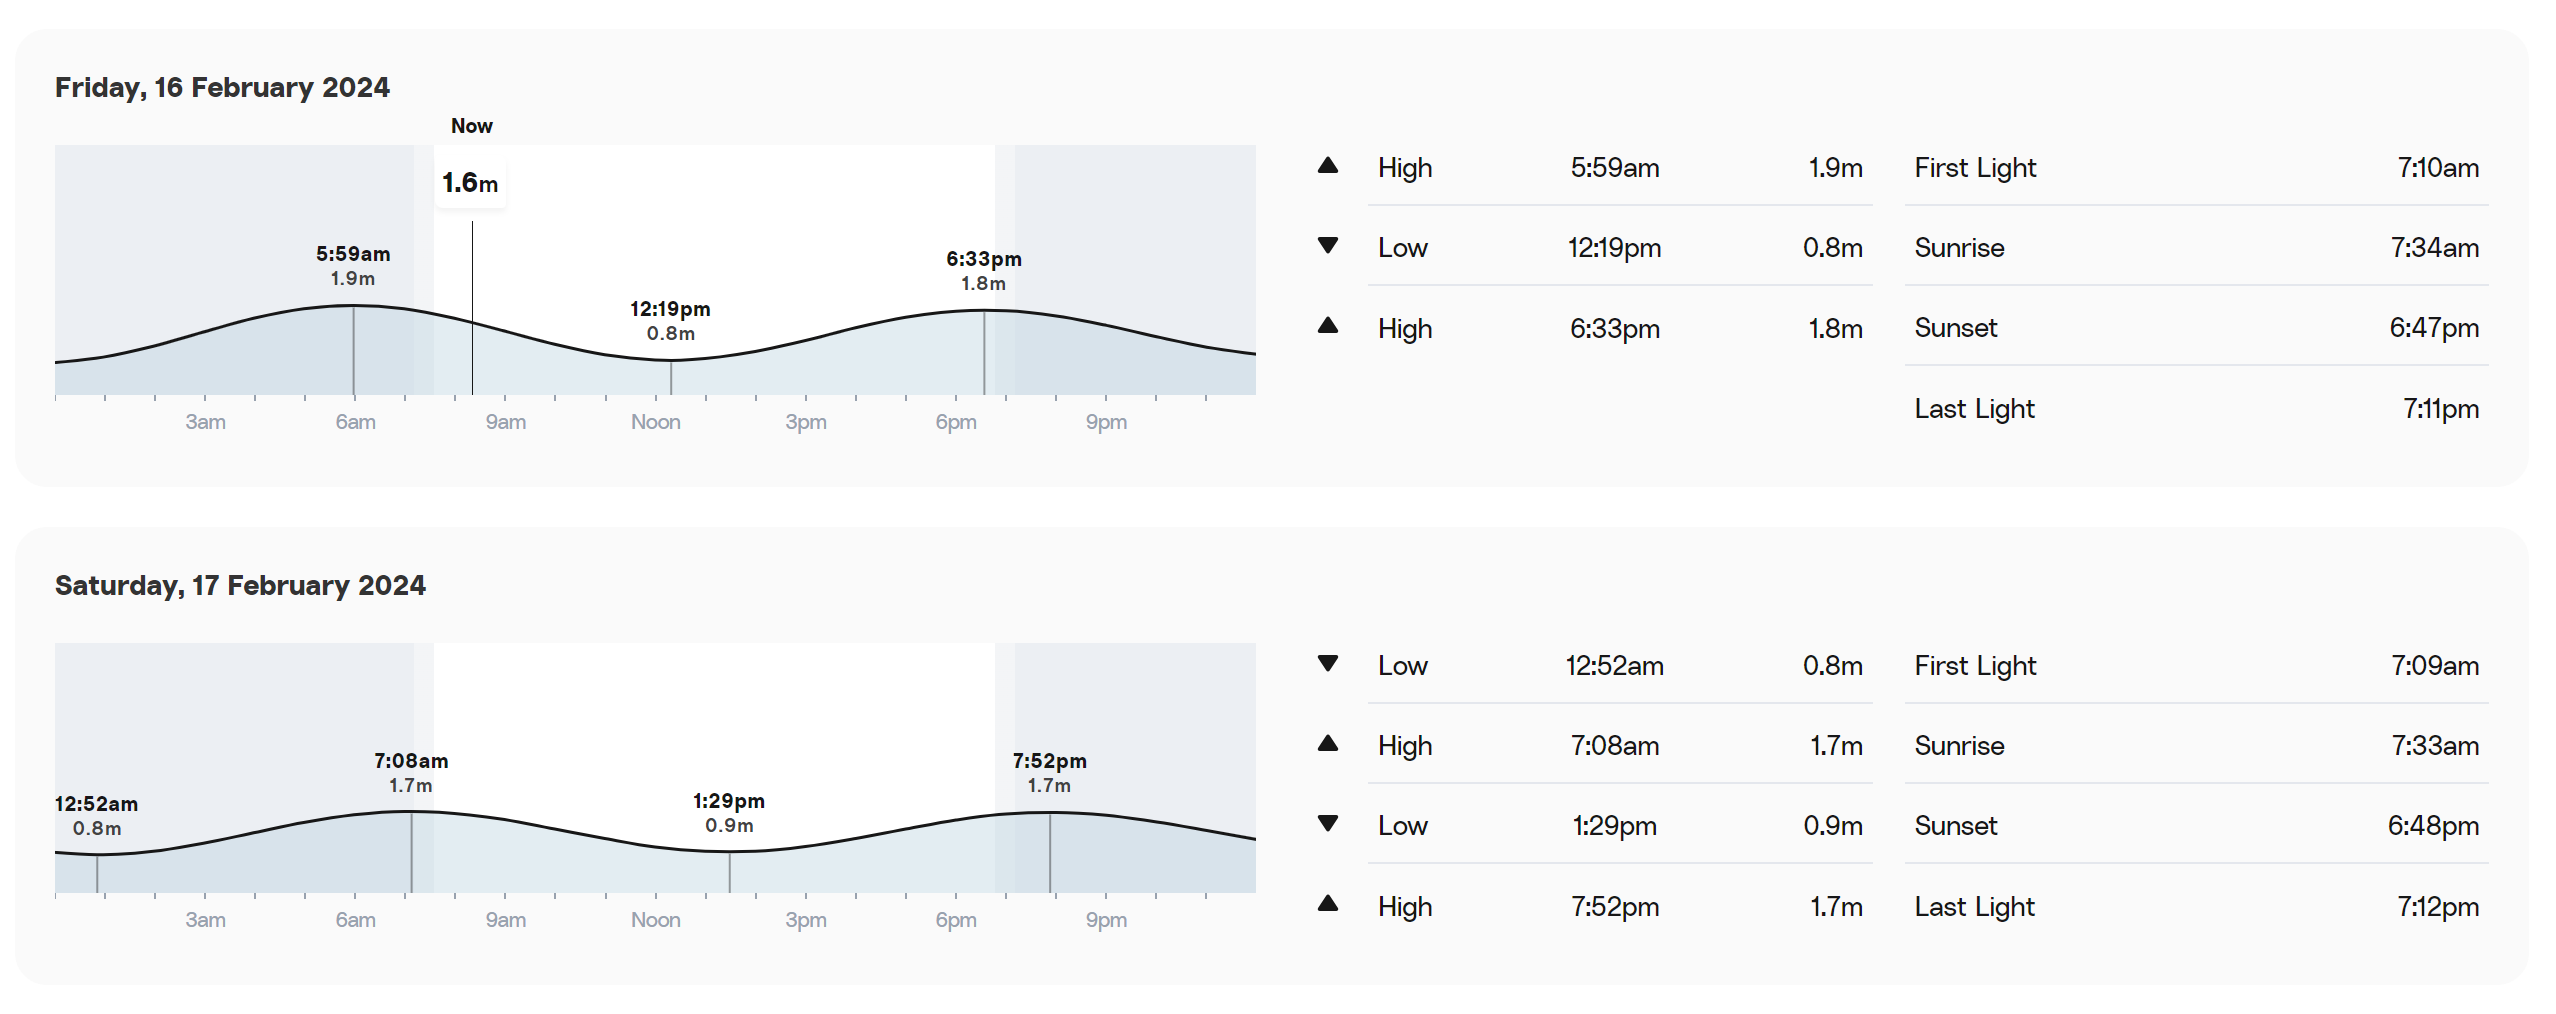Select the 7:08am 1.7m peak on Saturday chart
The height and width of the screenshot is (1014, 2556).
click(x=411, y=773)
